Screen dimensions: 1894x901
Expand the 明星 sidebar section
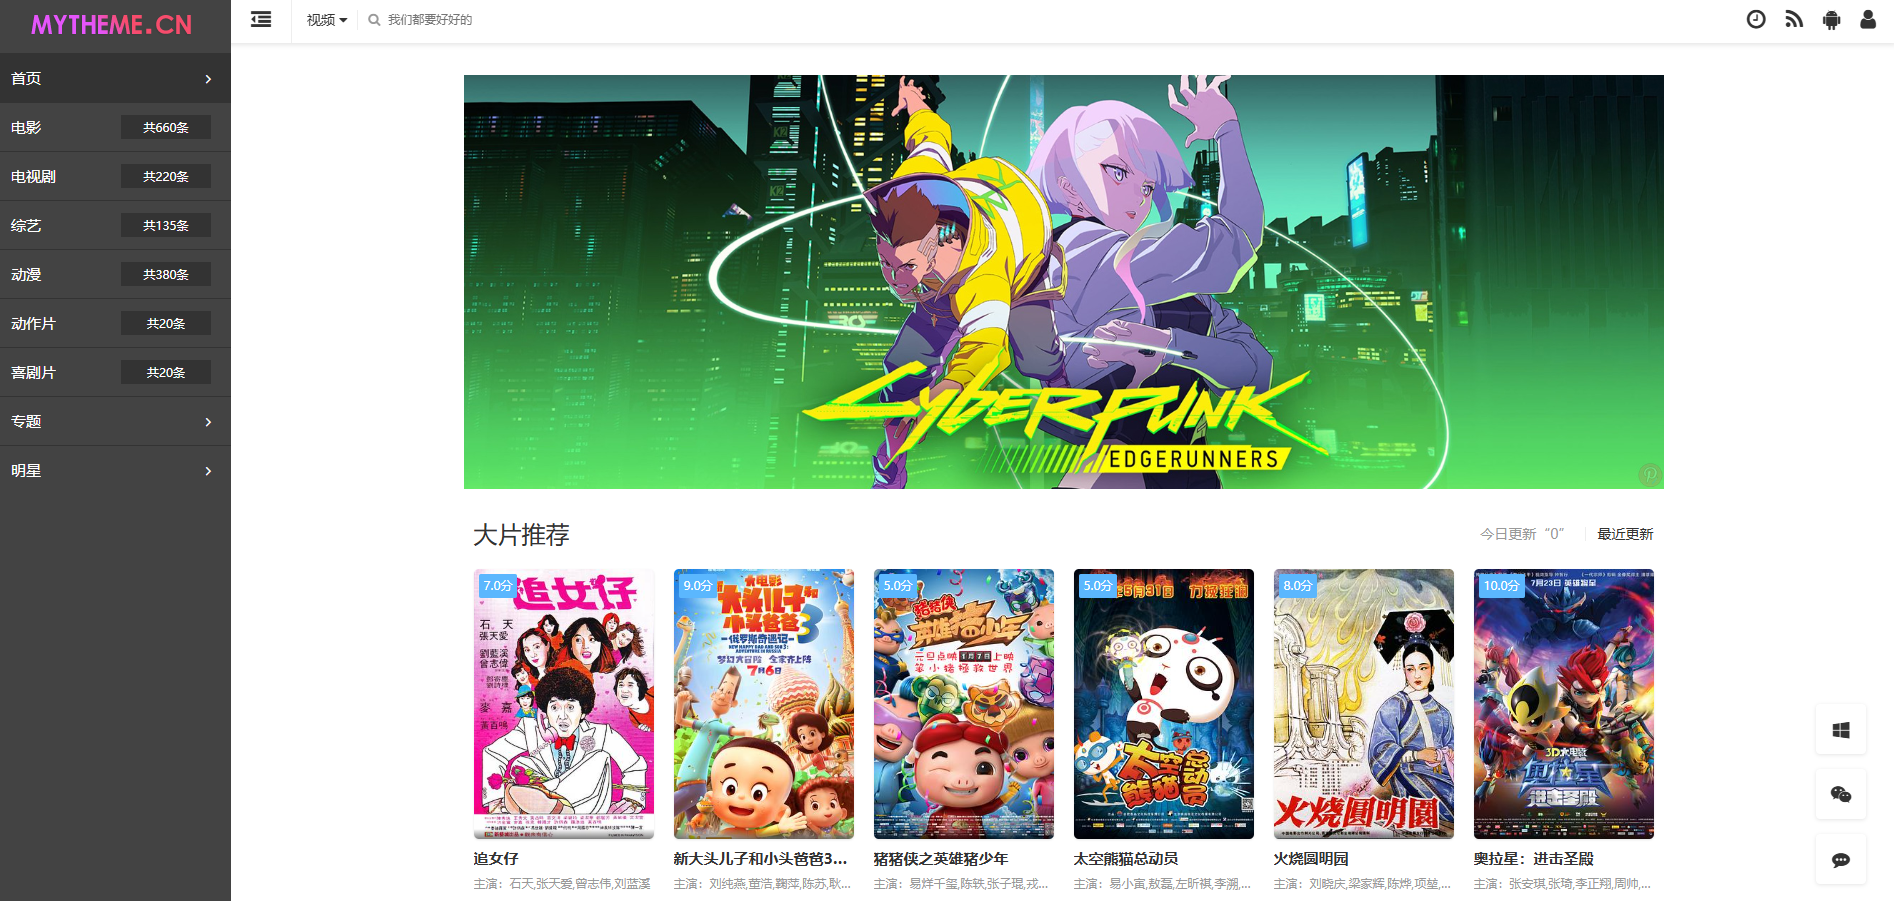pyautogui.click(x=115, y=470)
